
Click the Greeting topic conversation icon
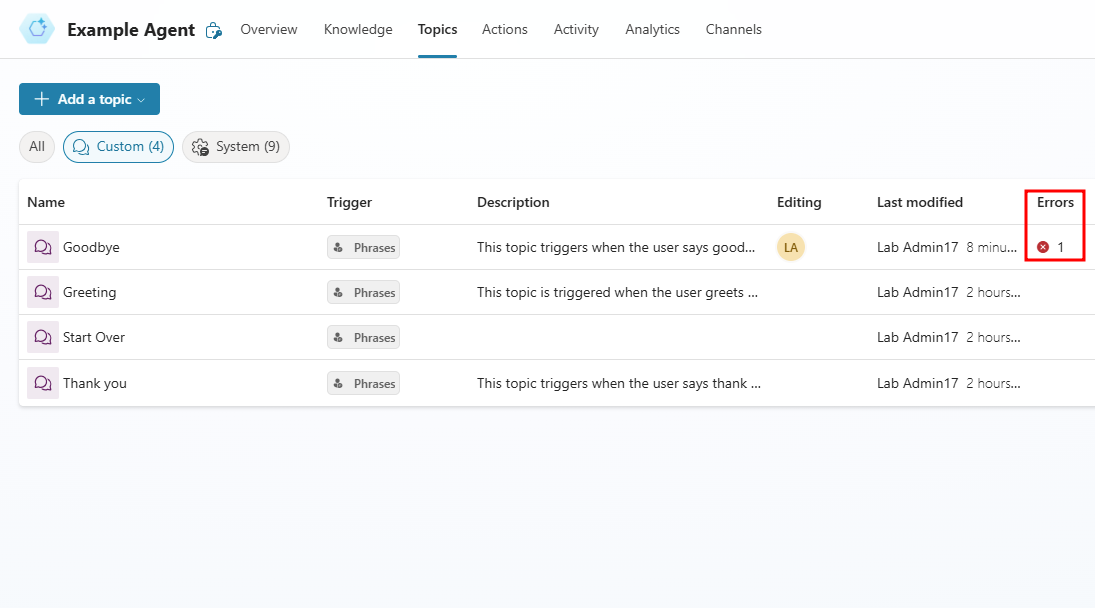(x=42, y=292)
